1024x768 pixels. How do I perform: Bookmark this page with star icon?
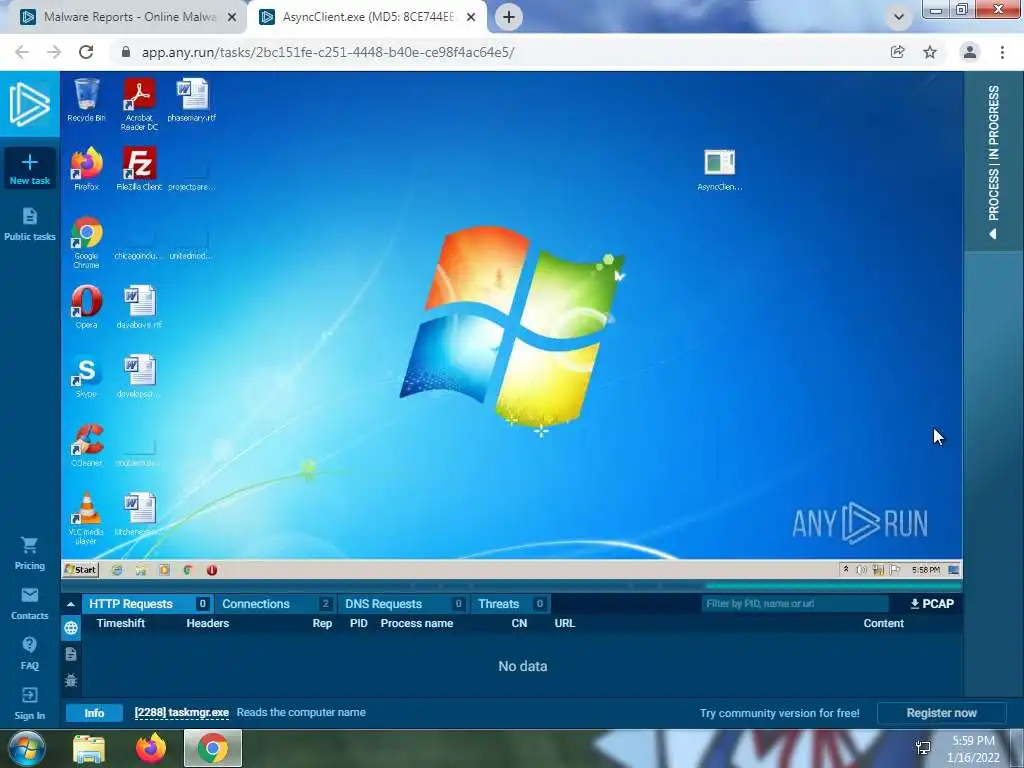pos(930,52)
